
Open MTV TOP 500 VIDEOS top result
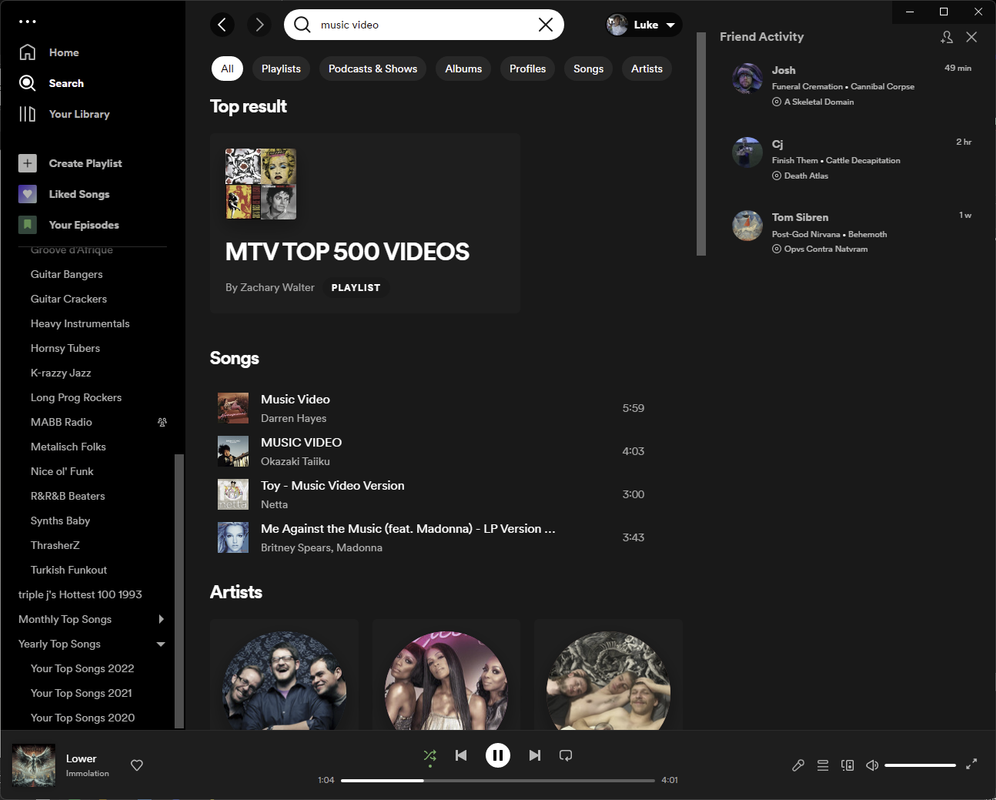click(x=365, y=223)
